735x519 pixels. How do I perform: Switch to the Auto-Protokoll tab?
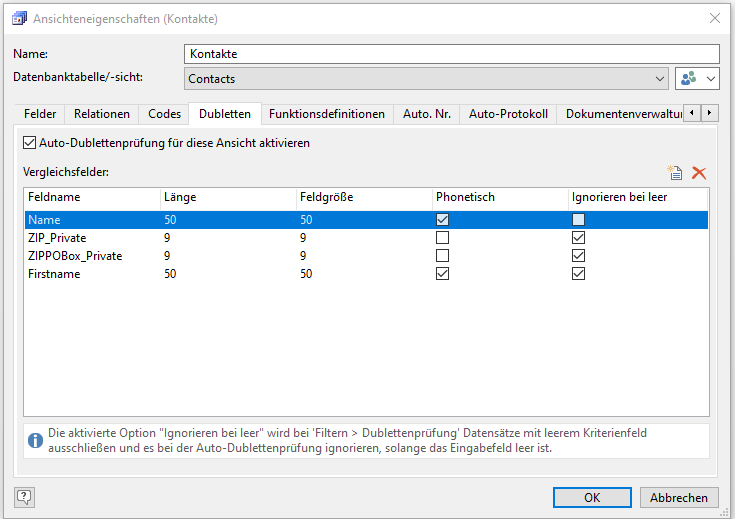point(508,114)
